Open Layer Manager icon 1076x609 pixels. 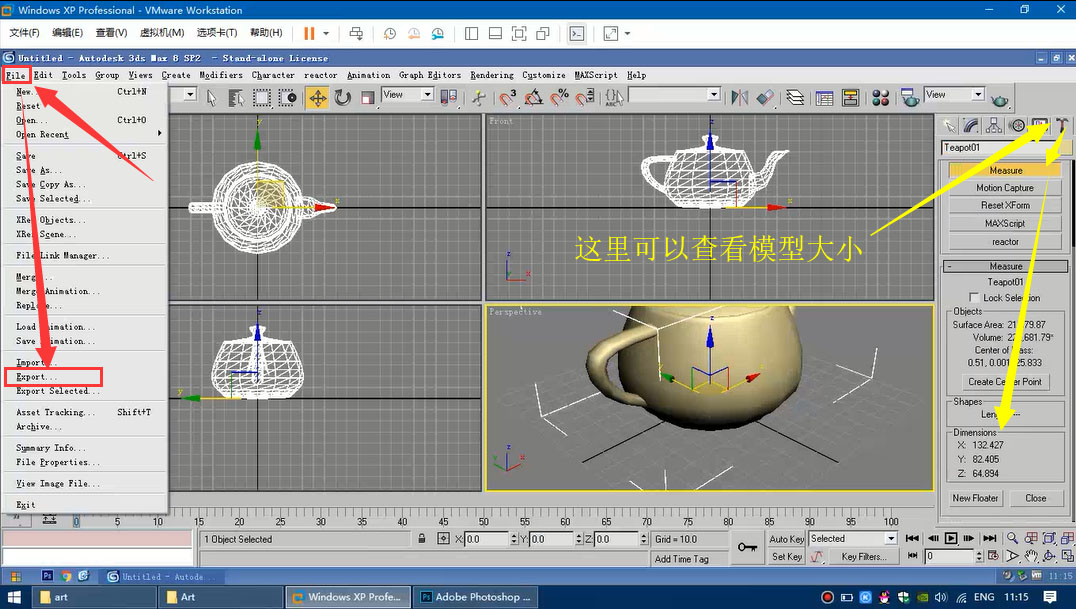click(x=795, y=98)
